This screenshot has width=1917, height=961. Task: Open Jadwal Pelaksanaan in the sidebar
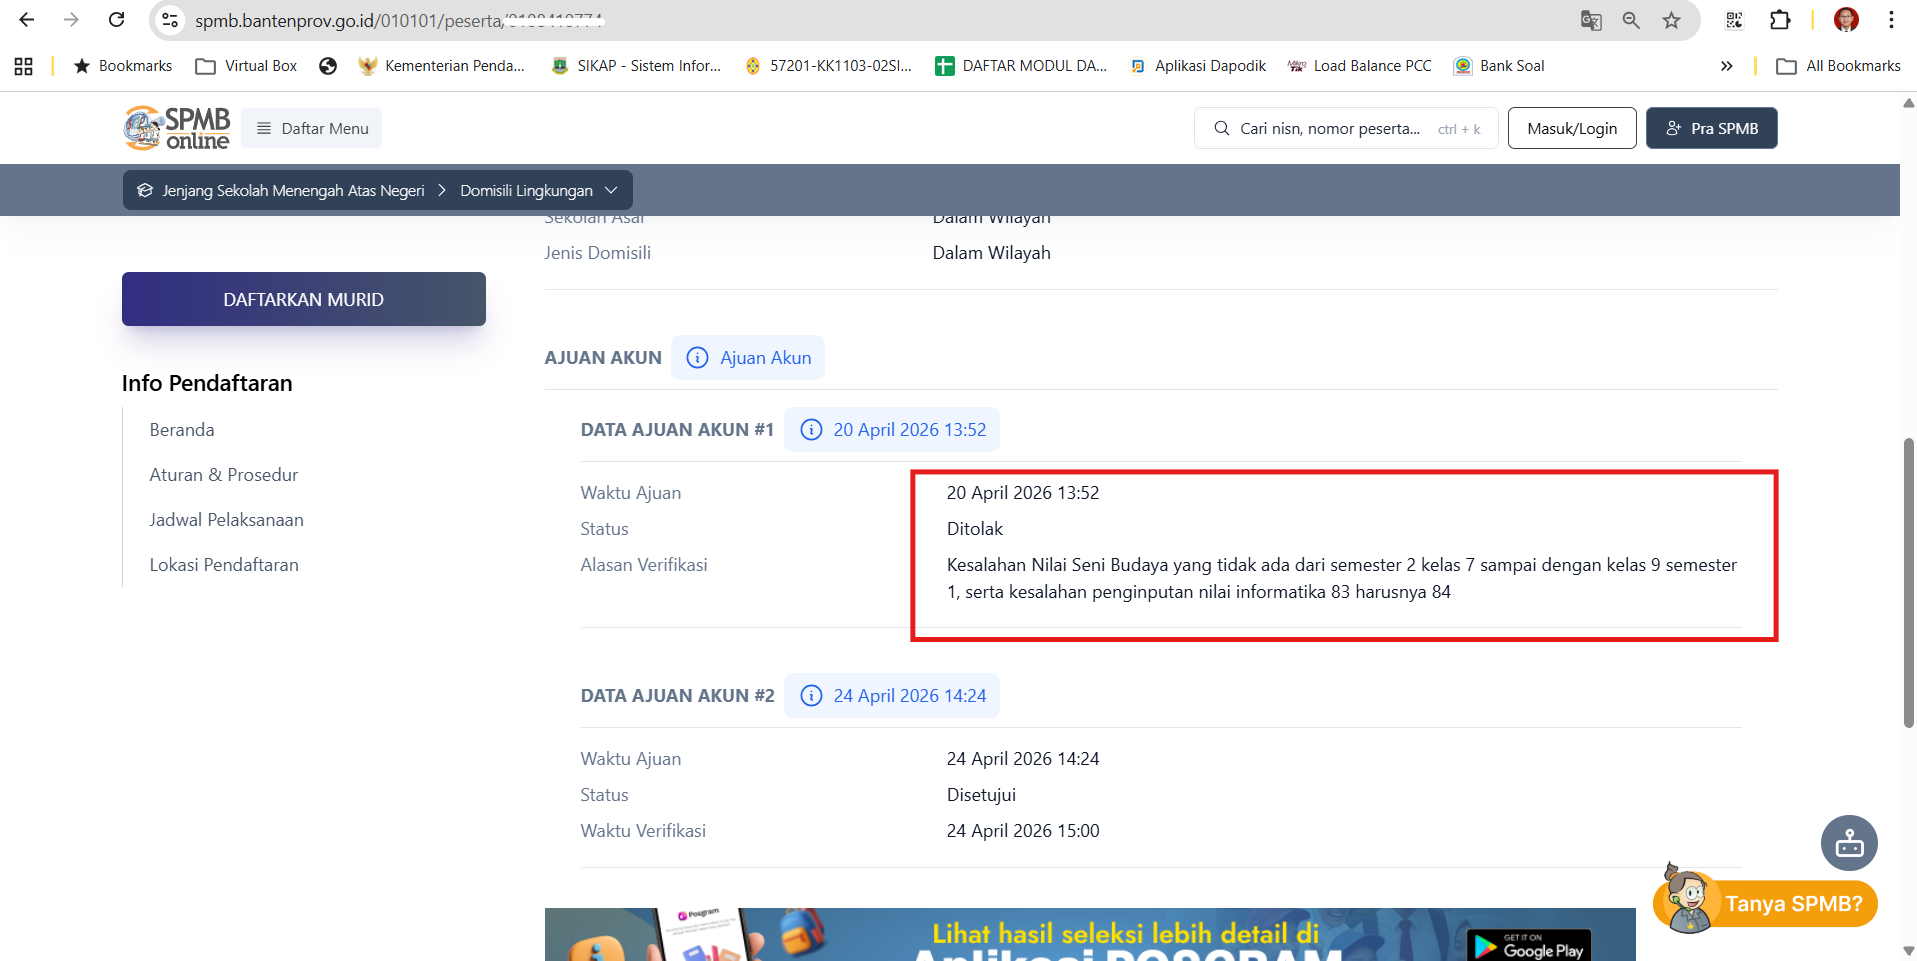coord(226,520)
